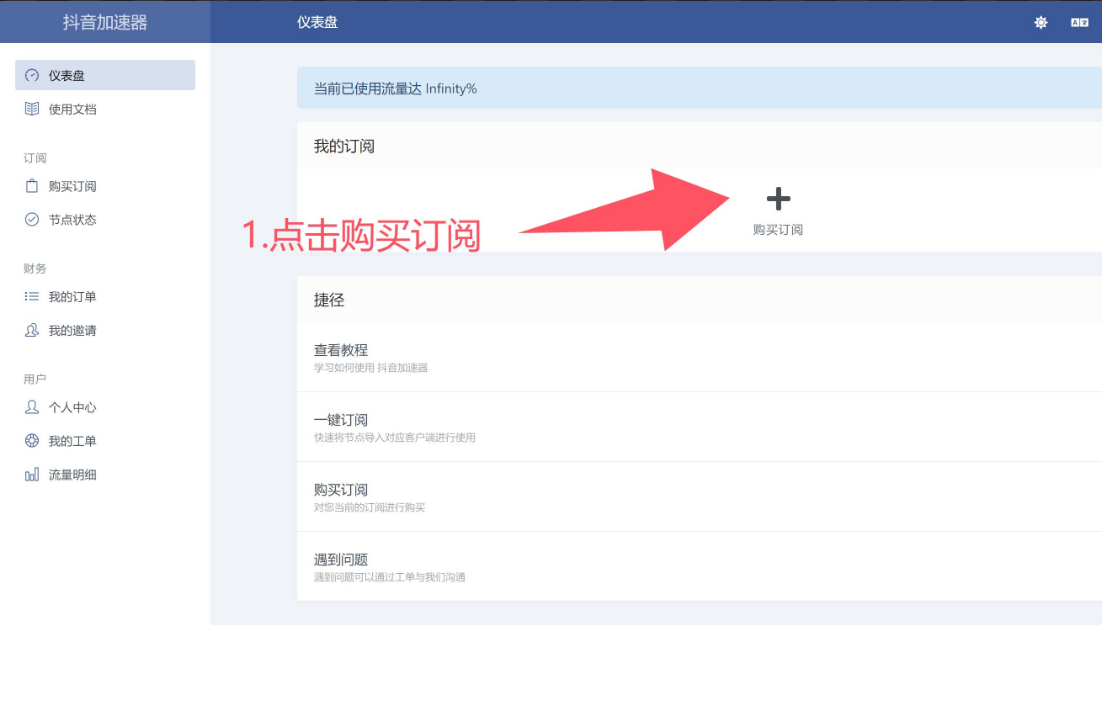Open 流量明细 from the sidebar

click(105, 474)
